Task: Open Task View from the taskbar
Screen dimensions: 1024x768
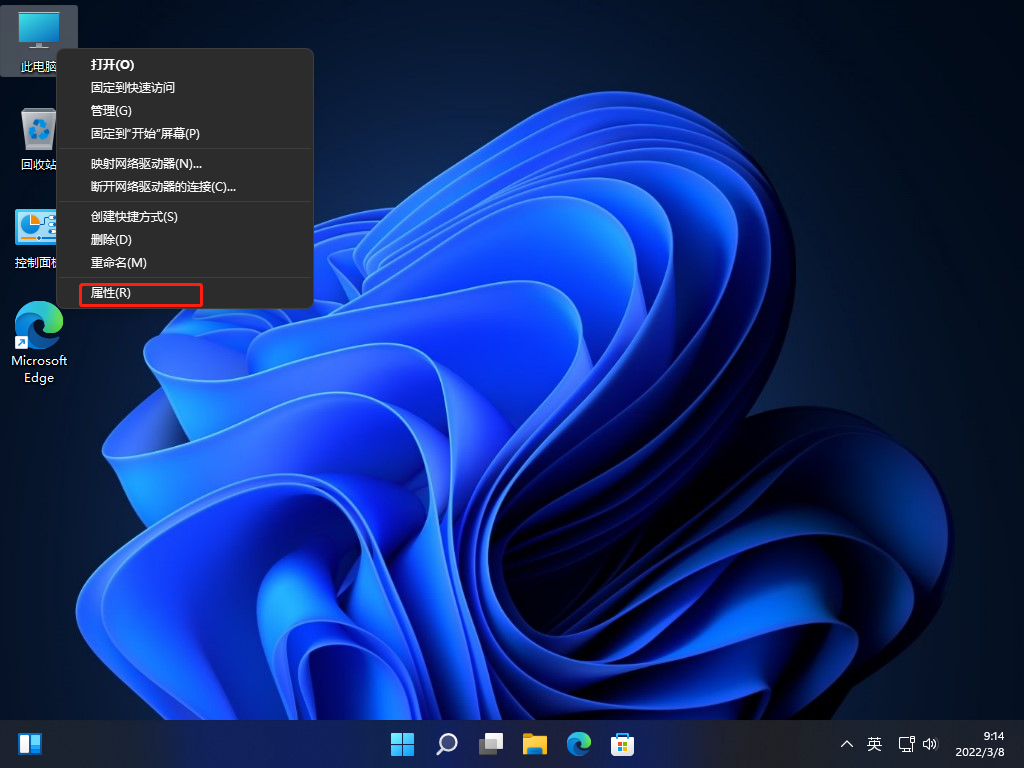Action: point(491,743)
